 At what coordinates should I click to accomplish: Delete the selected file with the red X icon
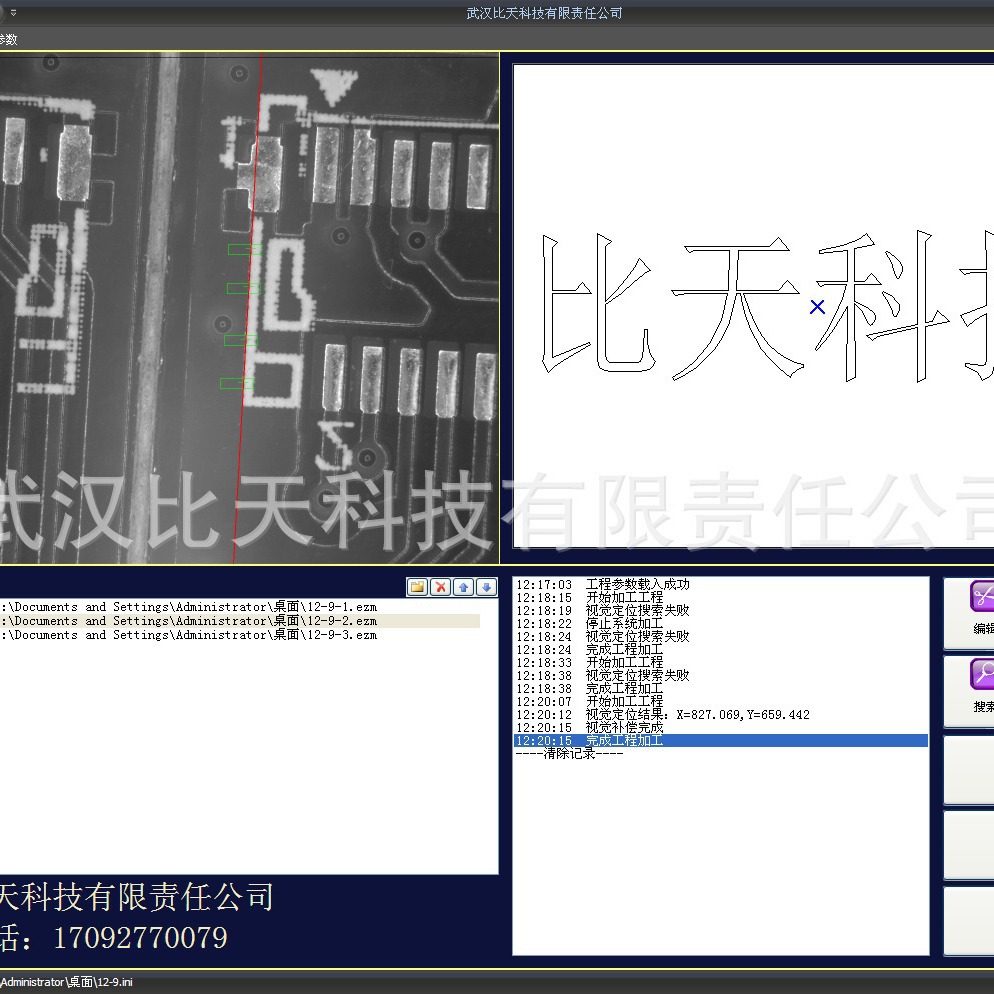pyautogui.click(x=441, y=588)
